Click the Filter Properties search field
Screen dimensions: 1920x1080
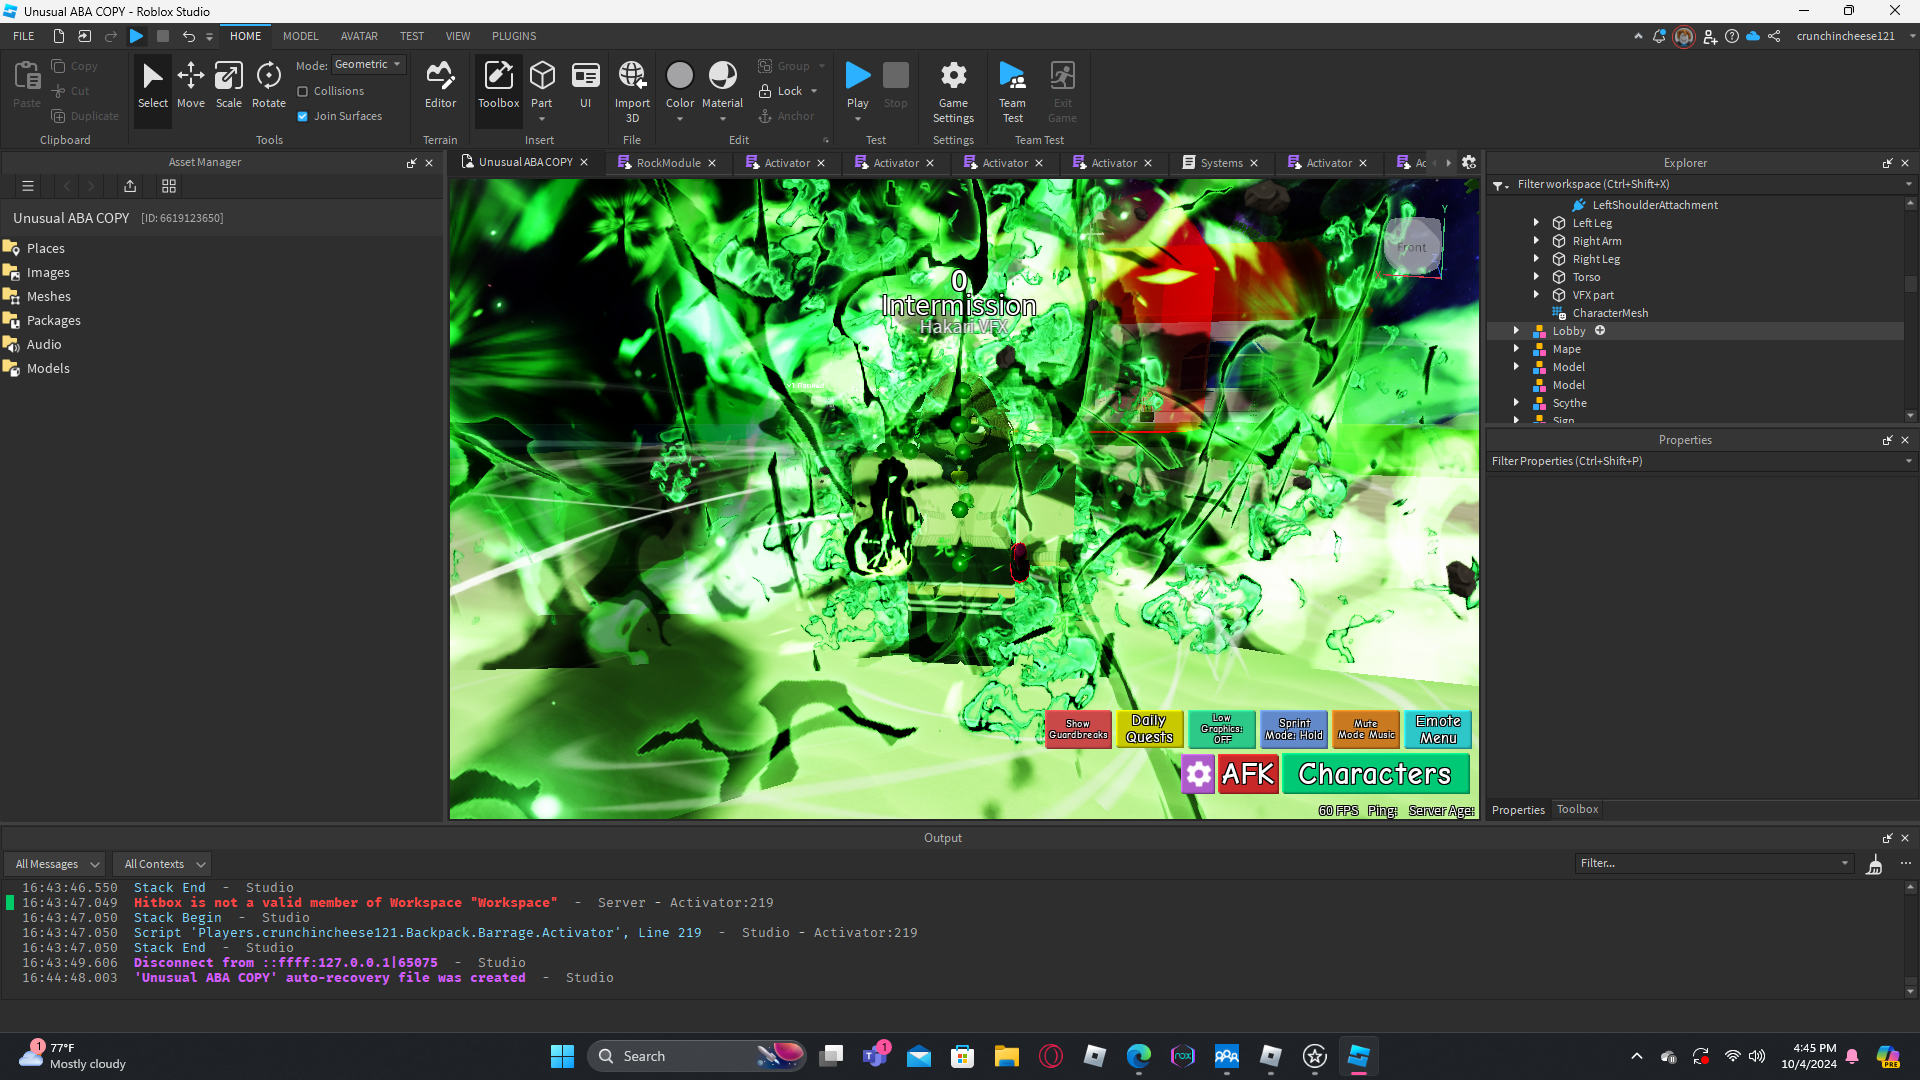[x=1700, y=462]
